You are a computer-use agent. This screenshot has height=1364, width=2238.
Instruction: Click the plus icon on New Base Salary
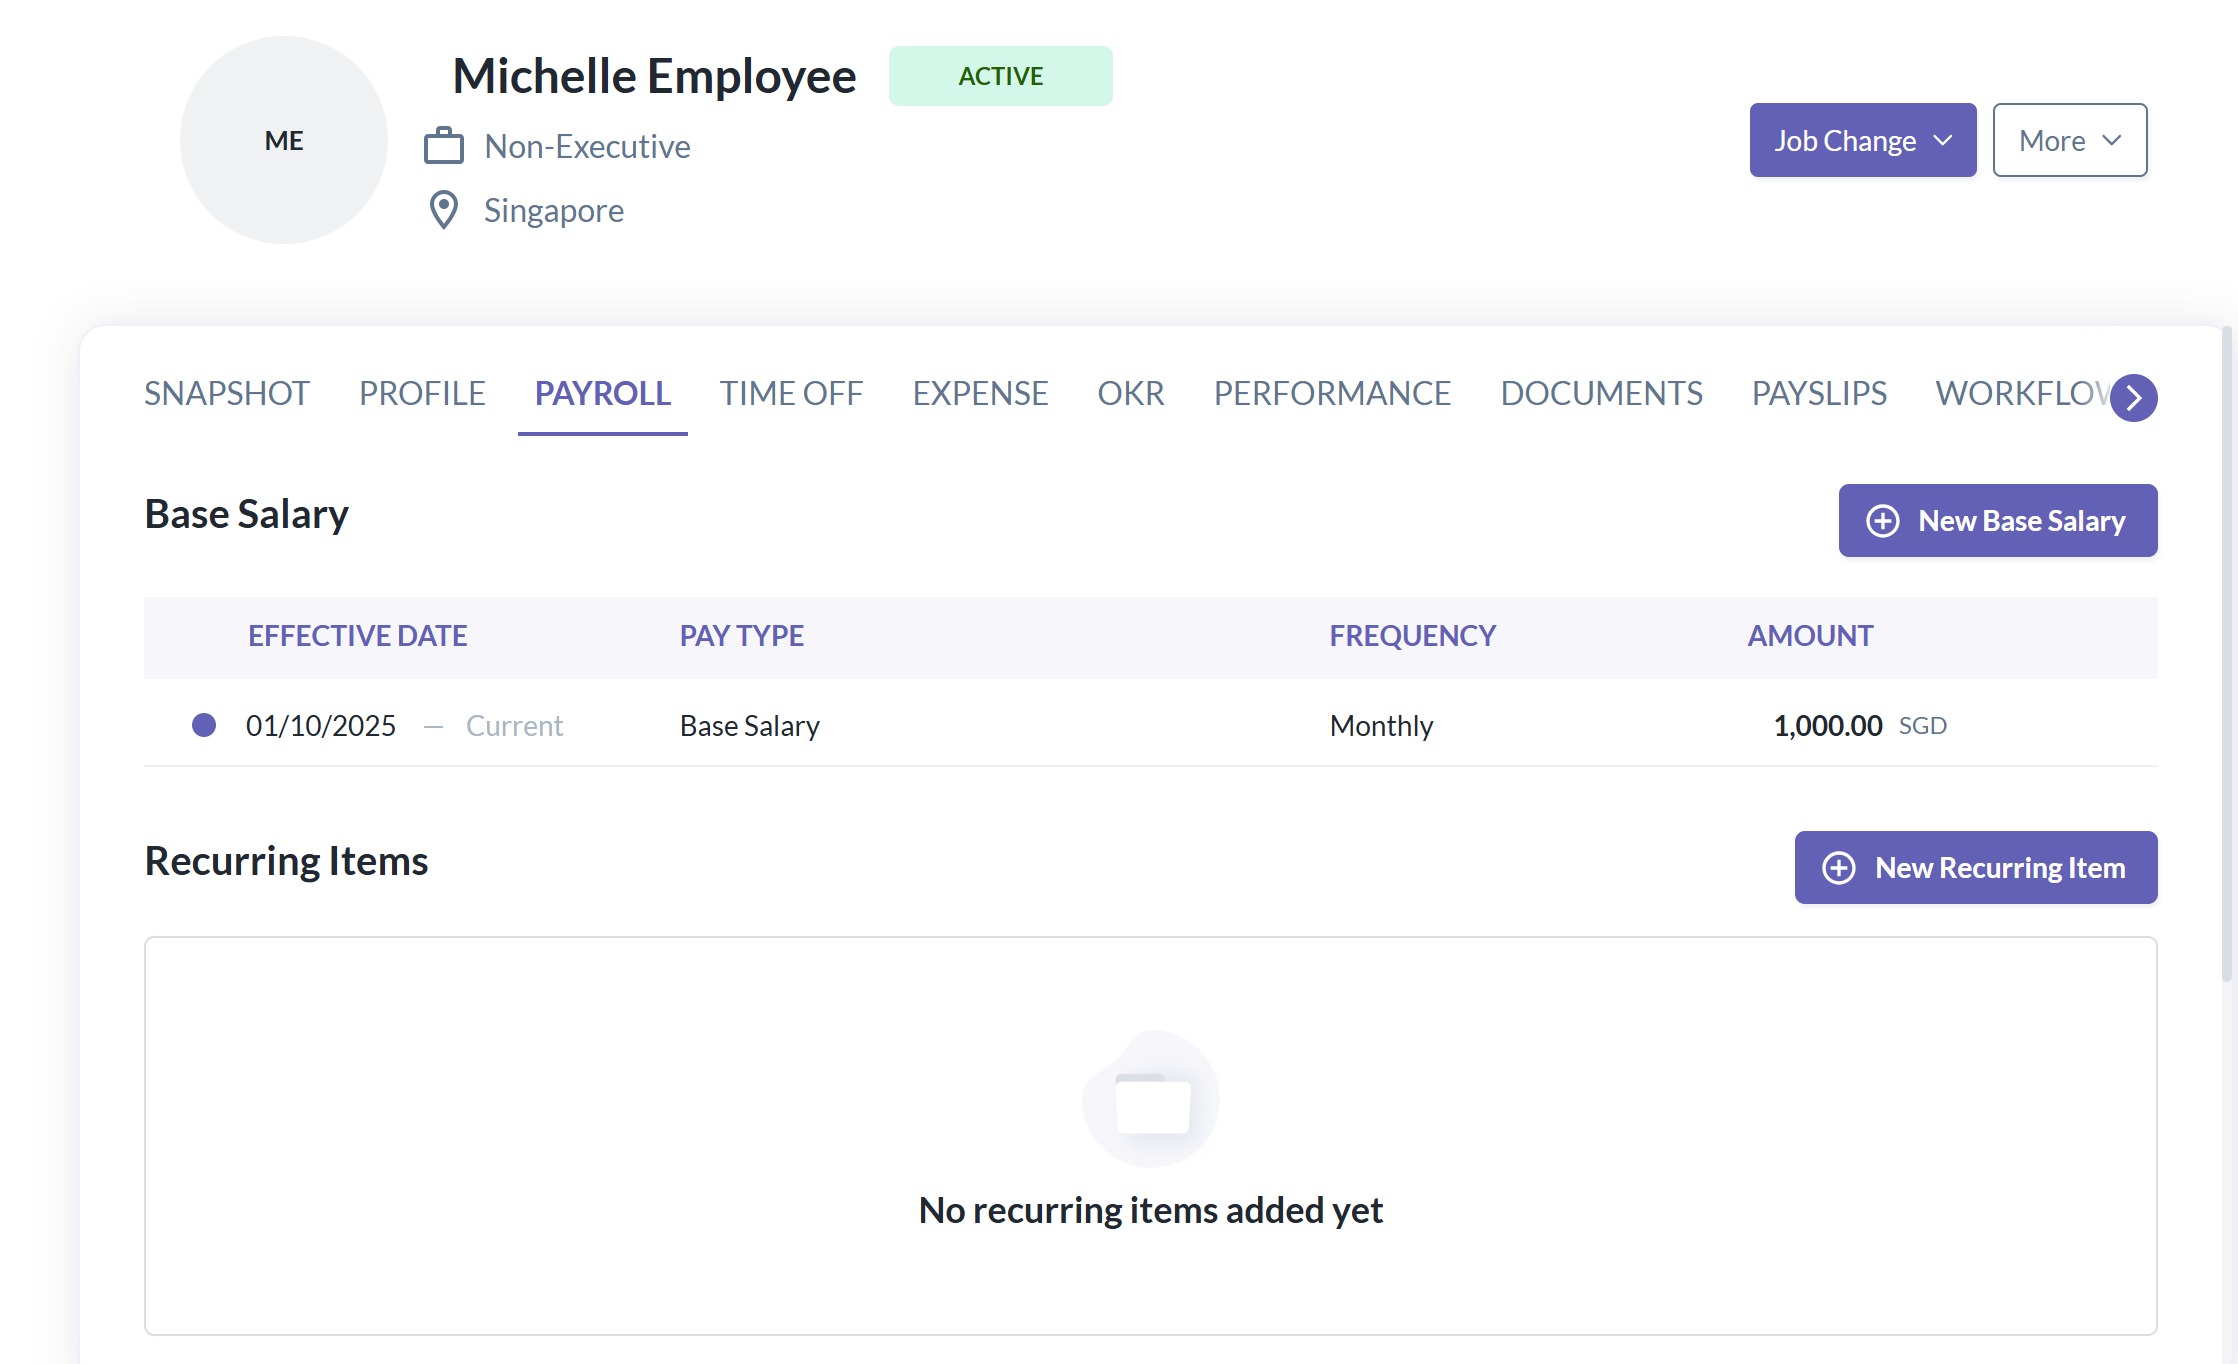pos(1883,521)
